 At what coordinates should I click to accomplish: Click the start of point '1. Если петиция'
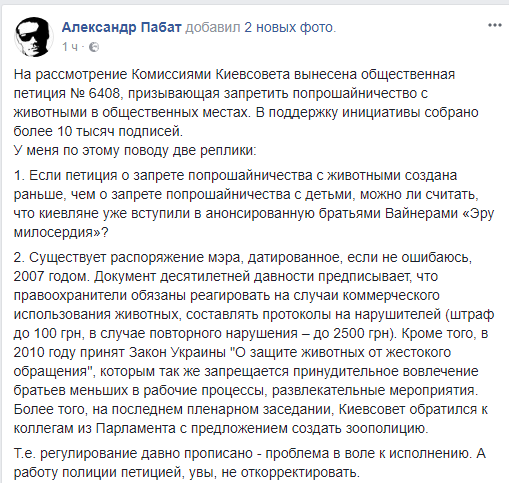tap(66, 175)
